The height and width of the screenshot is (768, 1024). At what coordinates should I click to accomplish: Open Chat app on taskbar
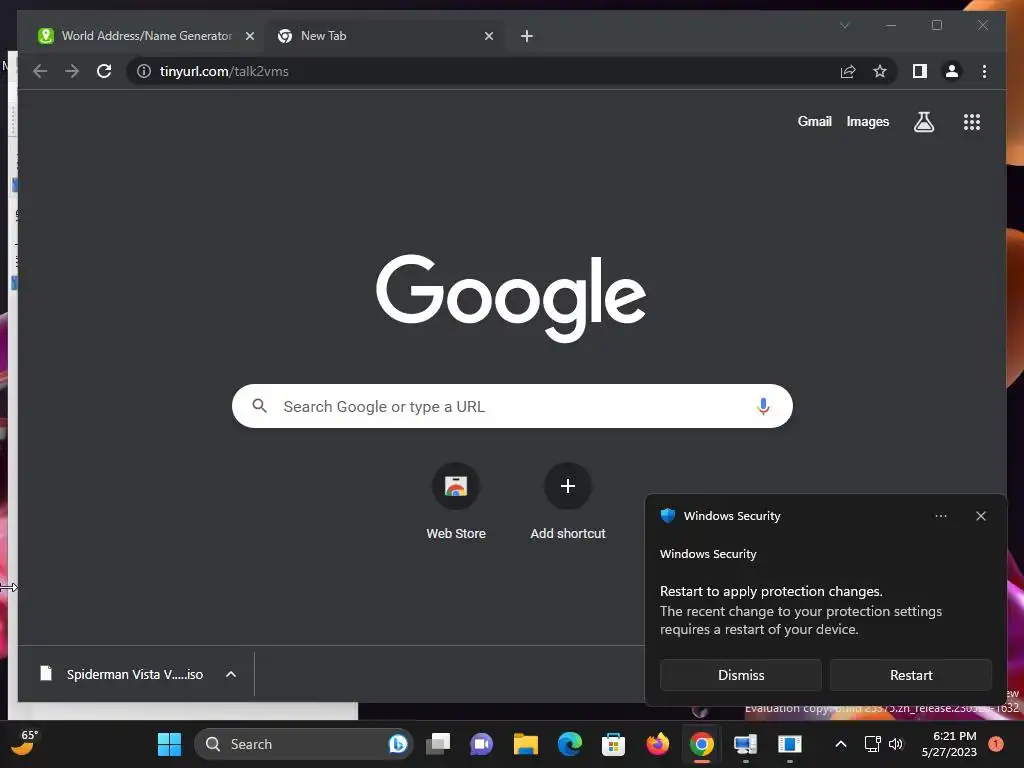tap(481, 744)
